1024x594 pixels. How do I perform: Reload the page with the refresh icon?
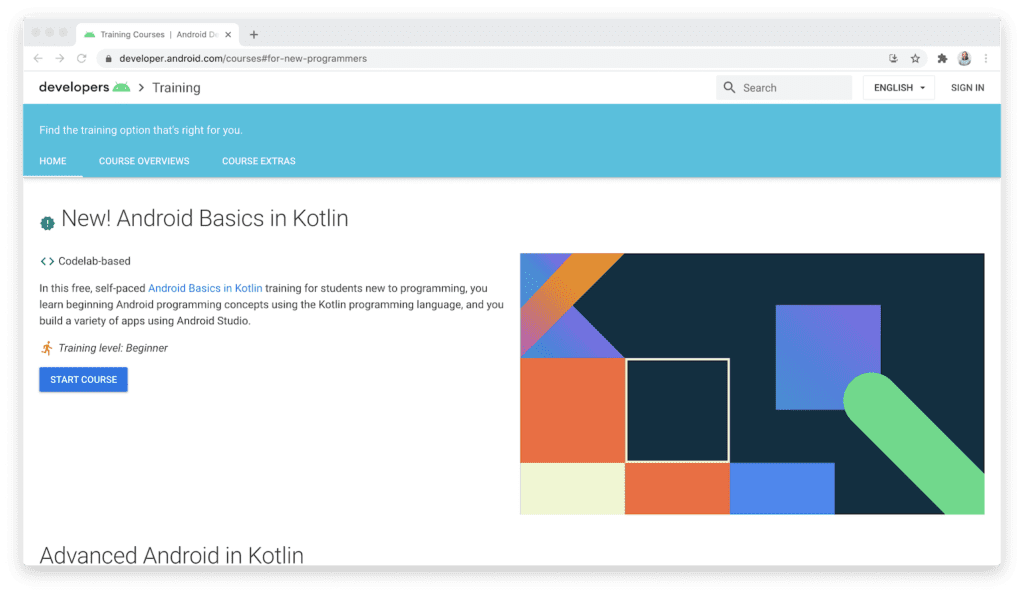tap(82, 59)
